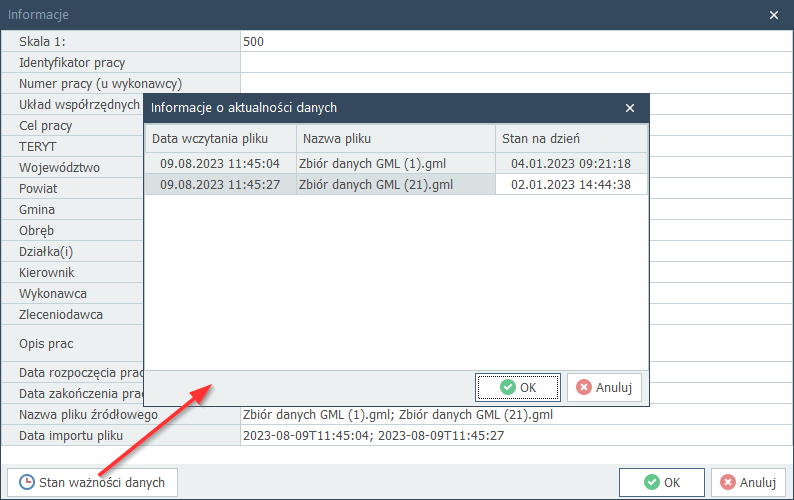Click the 04.01.2023 09:21:18 status date cell

click(570, 163)
